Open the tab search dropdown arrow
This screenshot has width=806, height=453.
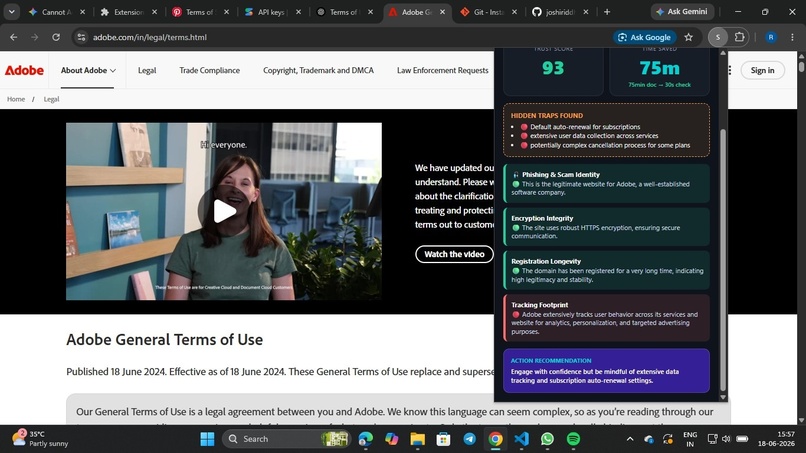click(x=11, y=11)
